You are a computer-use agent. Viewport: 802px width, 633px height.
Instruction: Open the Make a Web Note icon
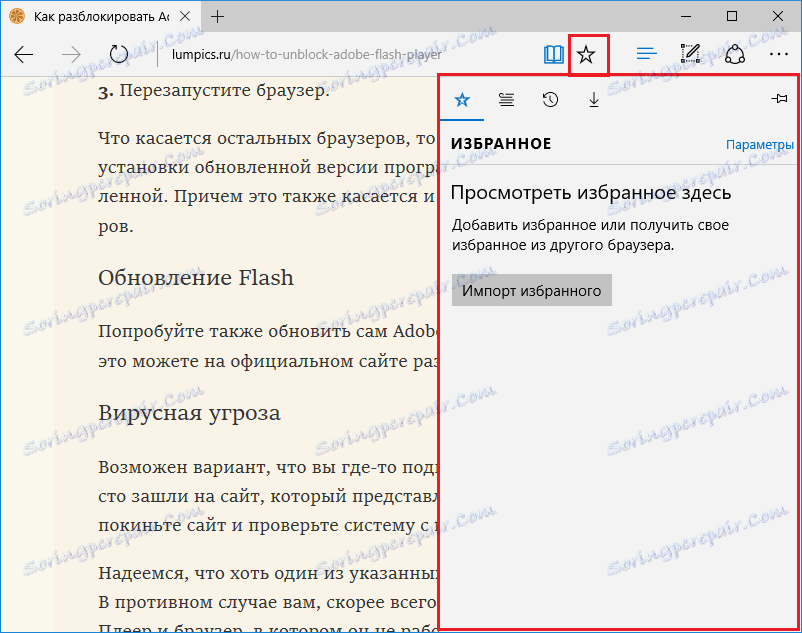click(689, 54)
